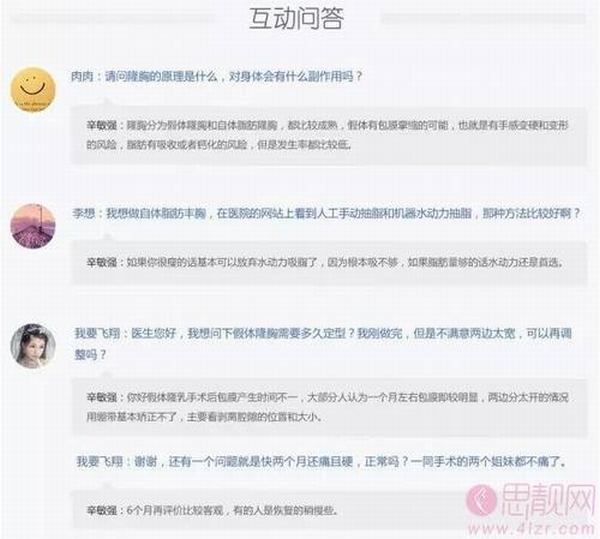Open username 肉肉 profile link
Image resolution: width=600 pixels, height=539 pixels.
(x=82, y=77)
